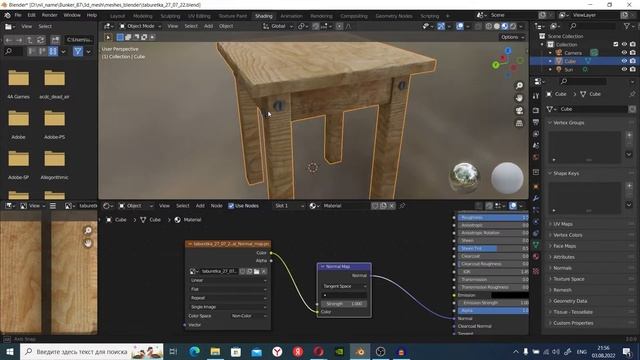This screenshot has height=360, width=640.
Task: Open the Window menu in top bar
Action: pos(72,15)
